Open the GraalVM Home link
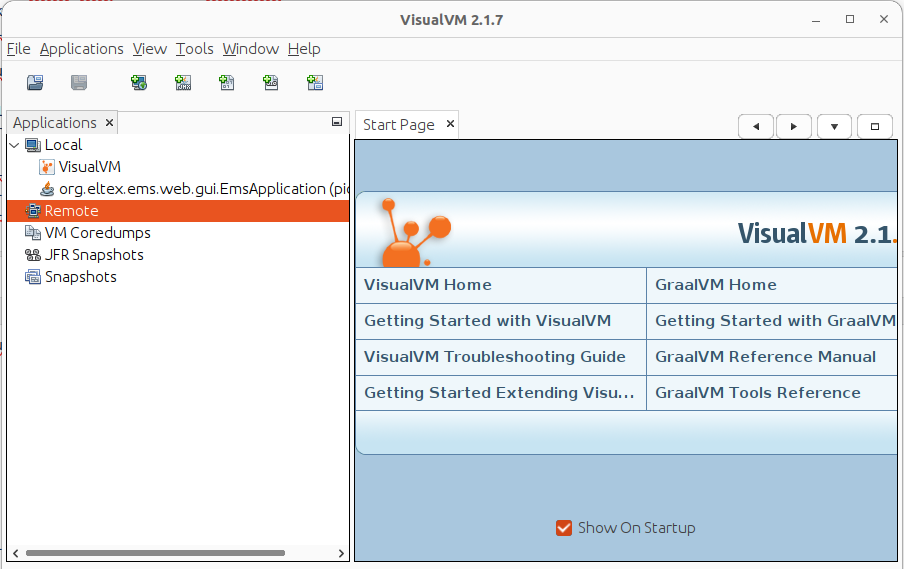 click(x=715, y=285)
